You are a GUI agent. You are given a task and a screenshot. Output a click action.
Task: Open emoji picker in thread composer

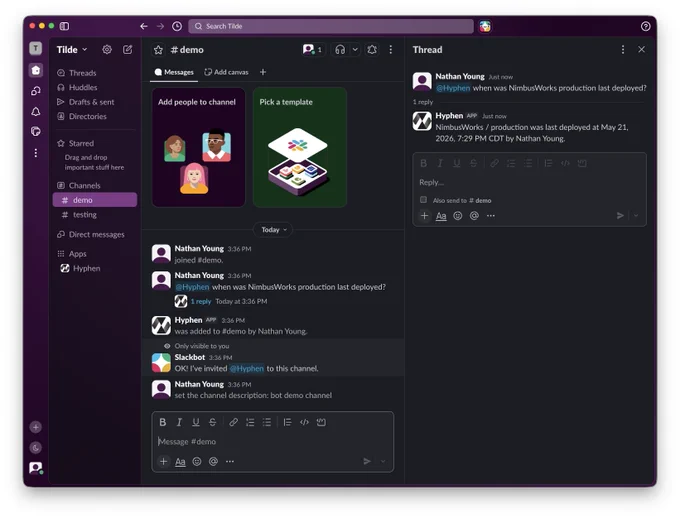pos(458,216)
